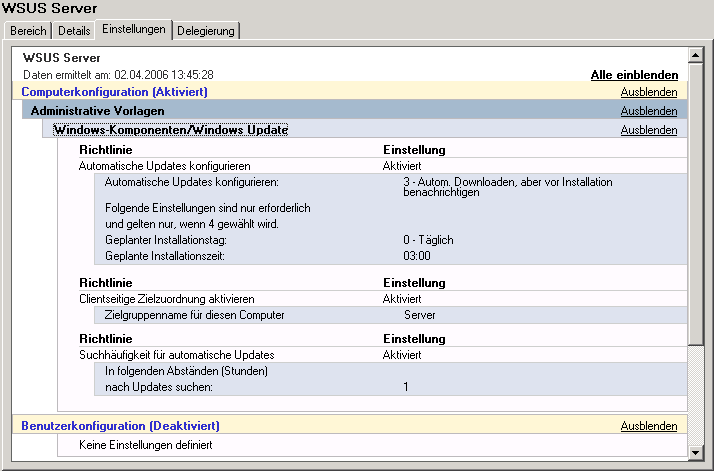Collapse Administrative Vorlagen with Ausblenden
The height and width of the screenshot is (471, 714).
(649, 111)
